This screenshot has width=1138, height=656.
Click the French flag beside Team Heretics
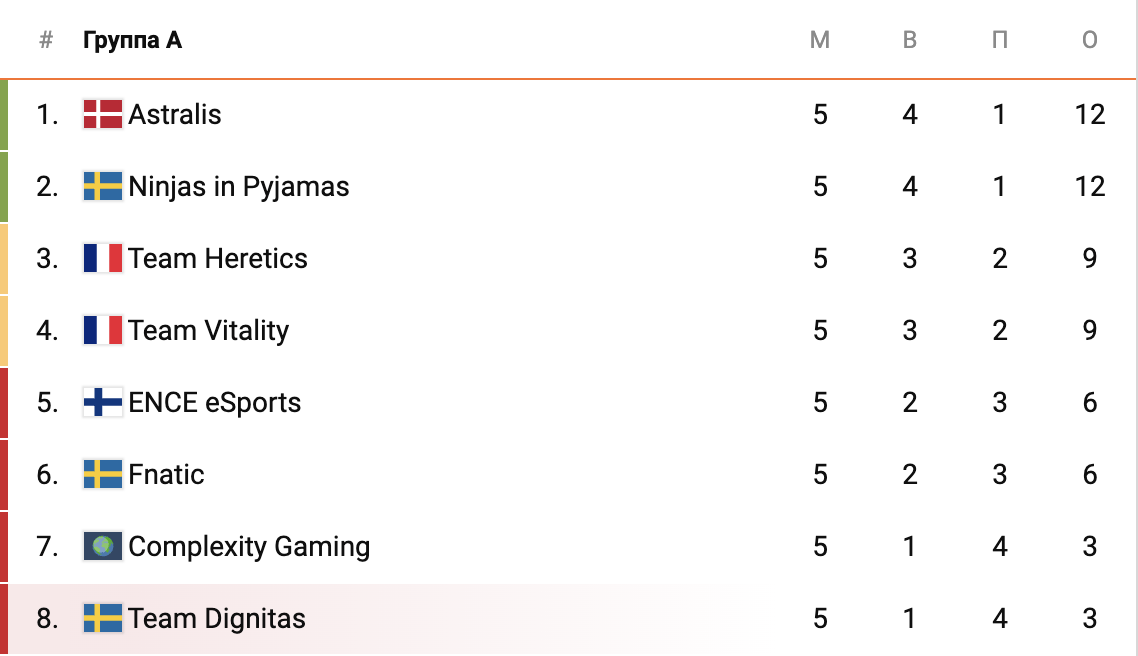tap(102, 258)
